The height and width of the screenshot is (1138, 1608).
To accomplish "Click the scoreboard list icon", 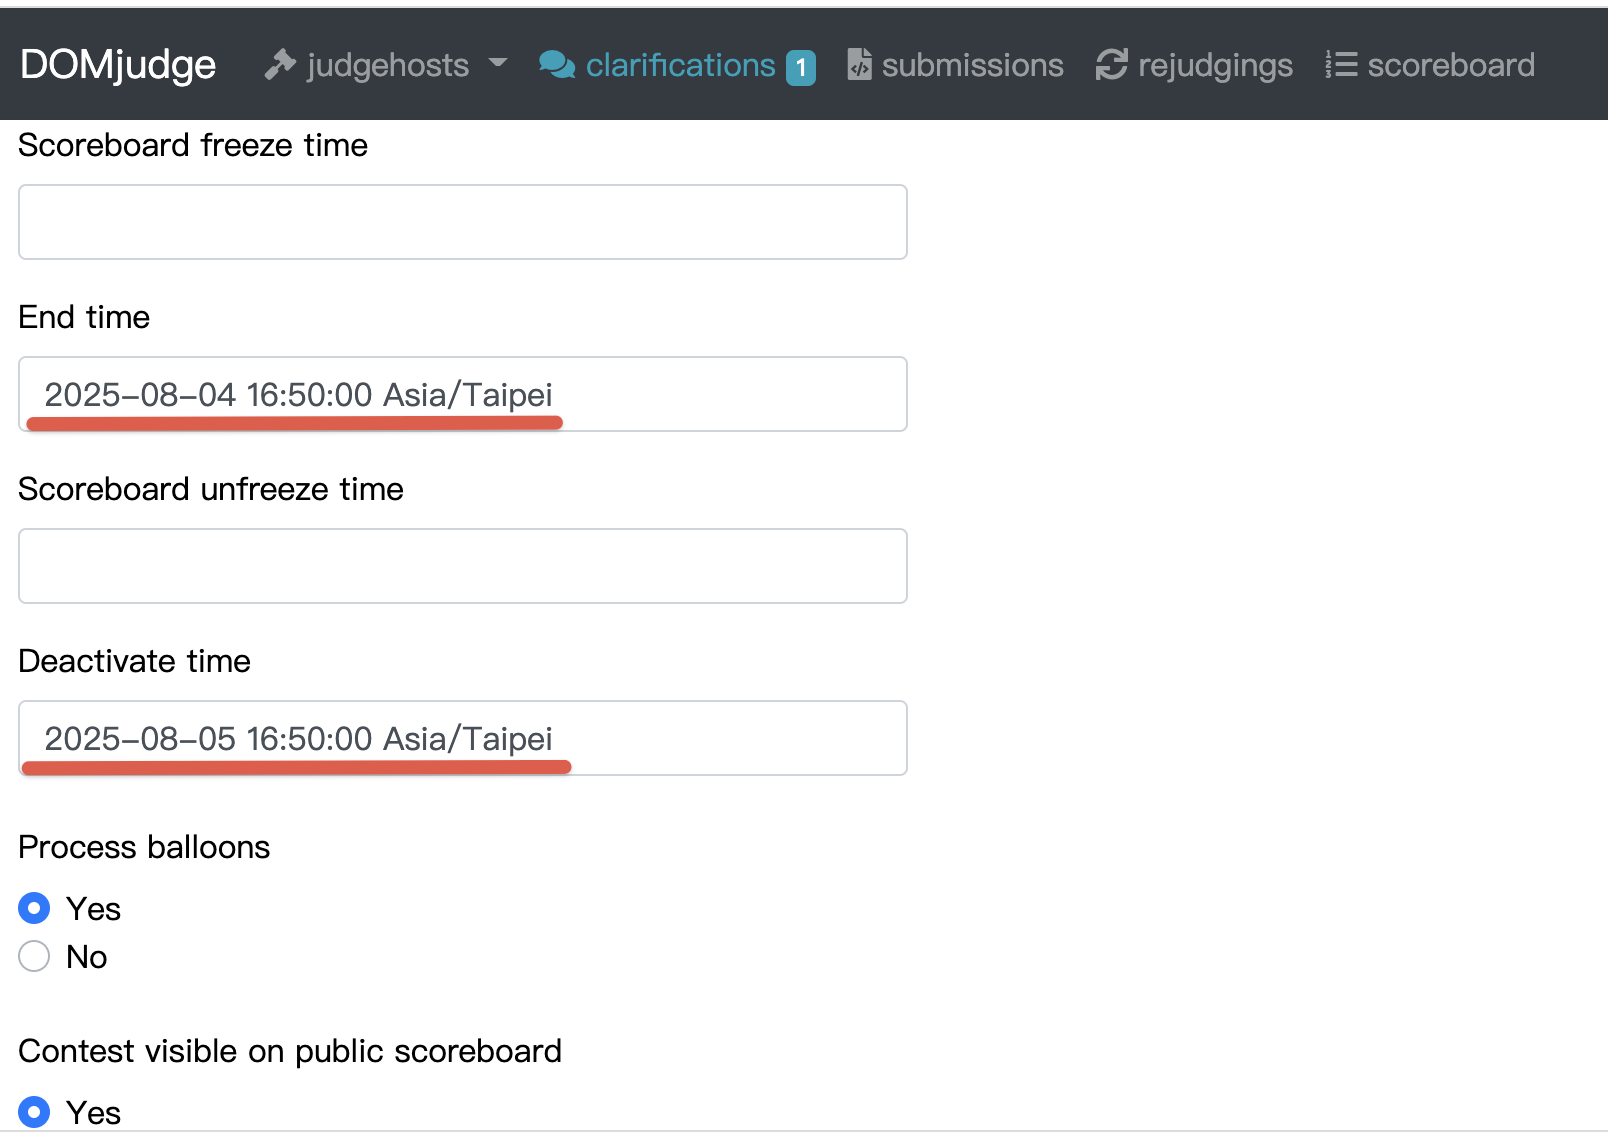I will tap(1341, 65).
